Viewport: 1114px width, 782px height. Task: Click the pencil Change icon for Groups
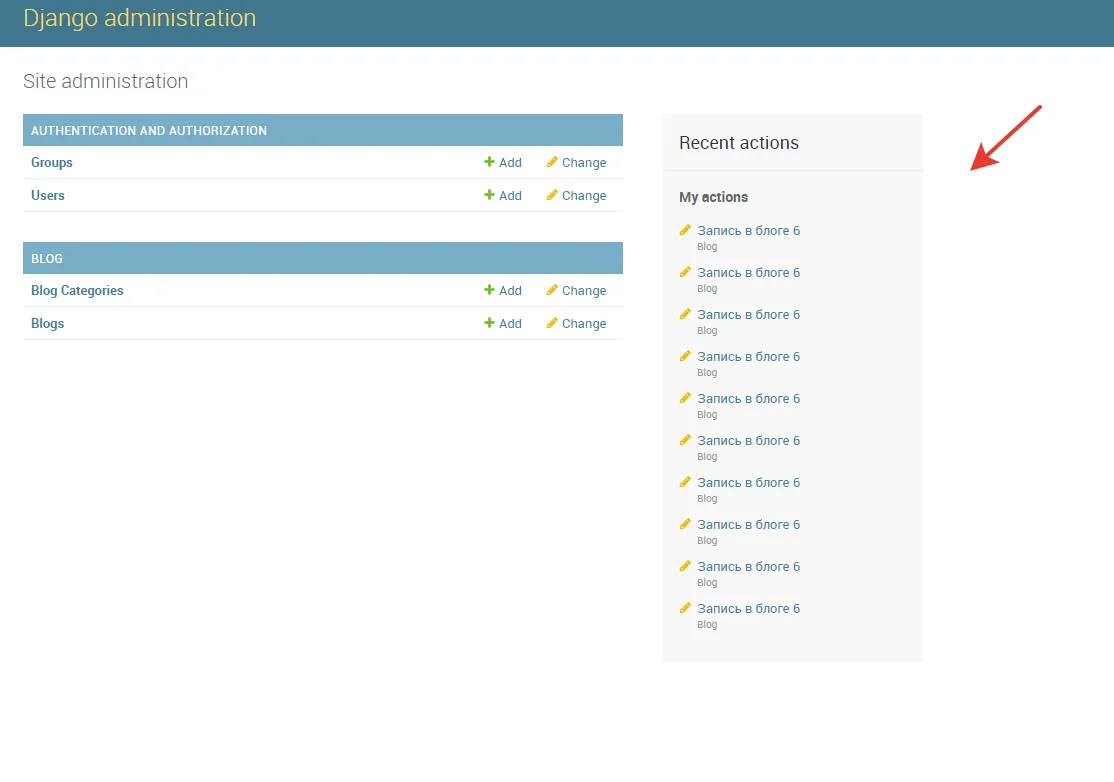tap(551, 162)
